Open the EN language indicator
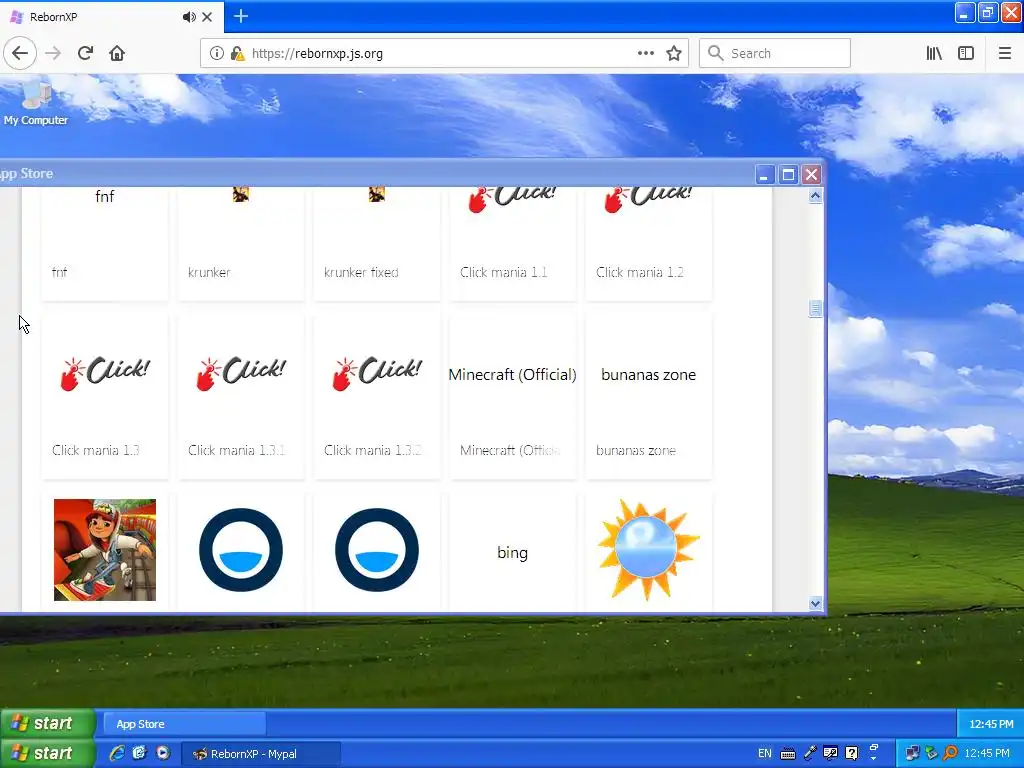1024x768 pixels. coord(765,753)
